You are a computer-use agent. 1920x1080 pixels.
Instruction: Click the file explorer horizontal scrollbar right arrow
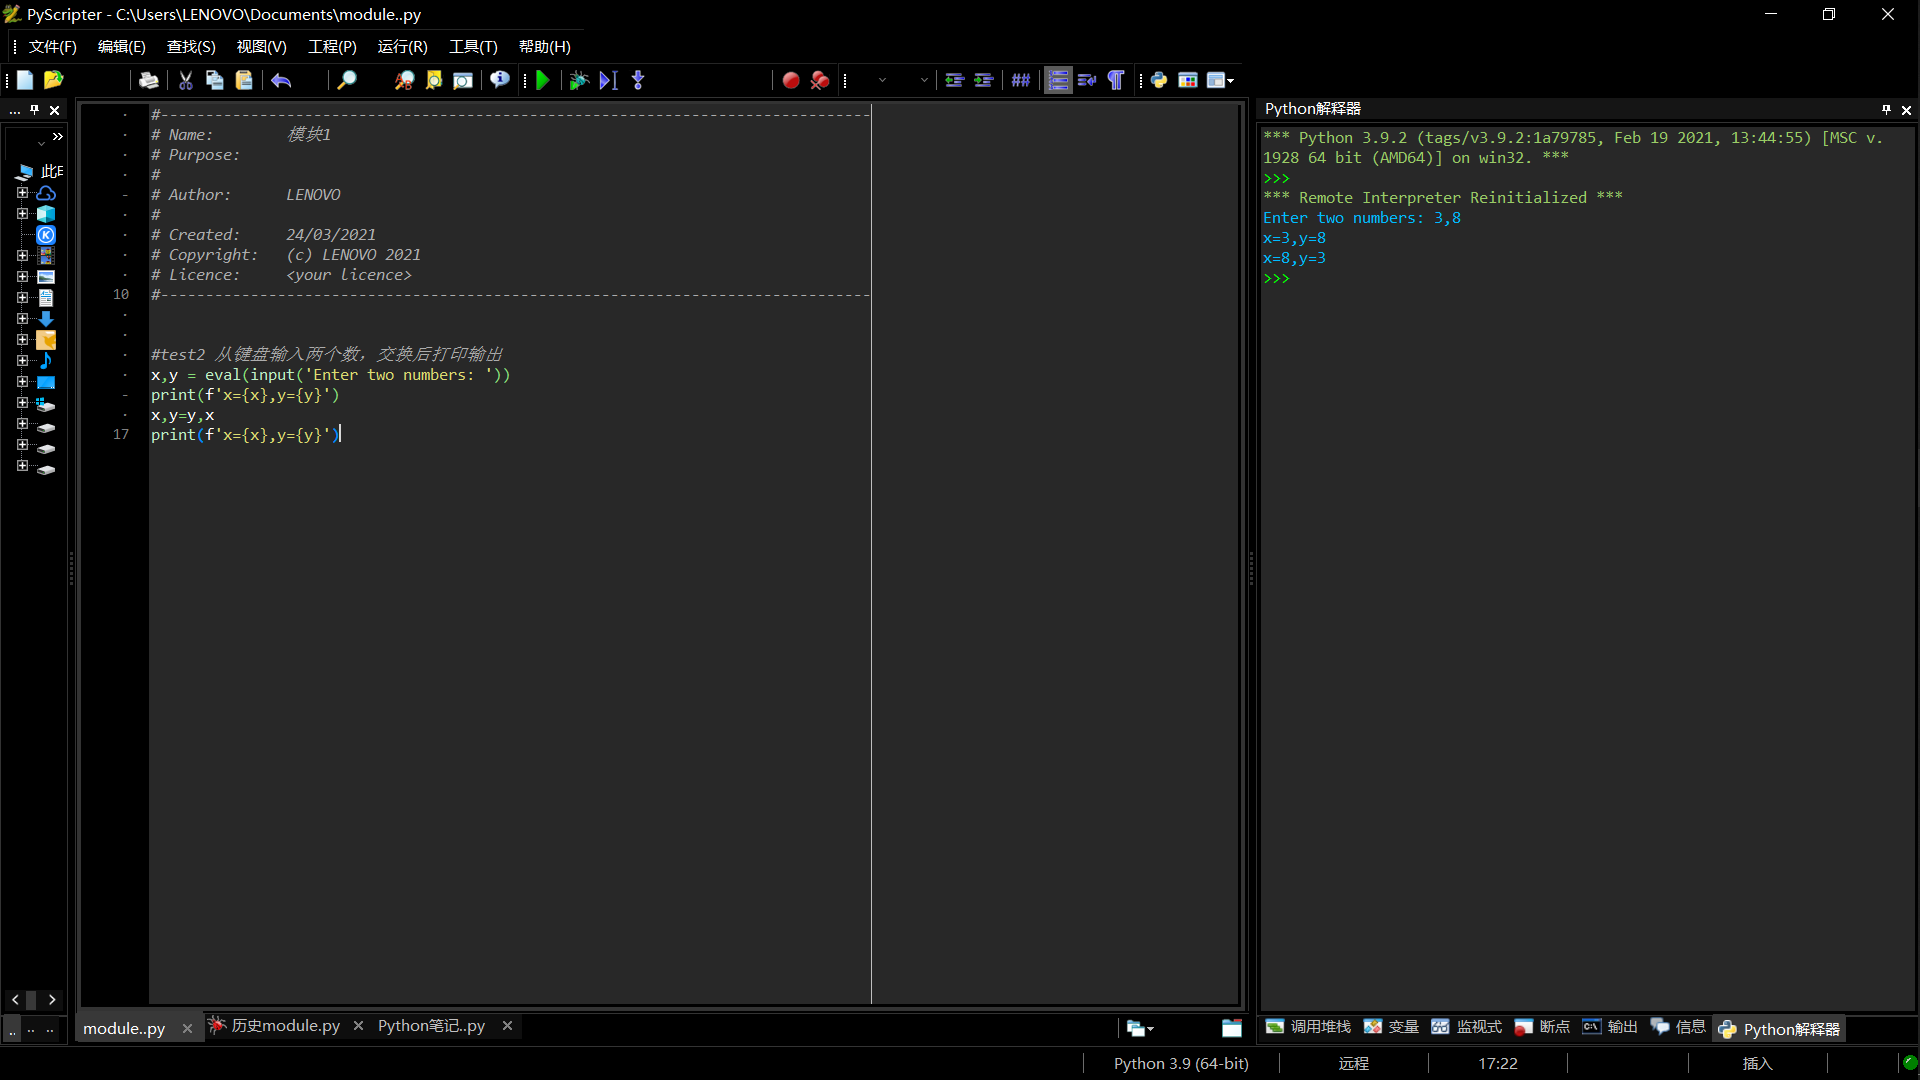(x=52, y=999)
